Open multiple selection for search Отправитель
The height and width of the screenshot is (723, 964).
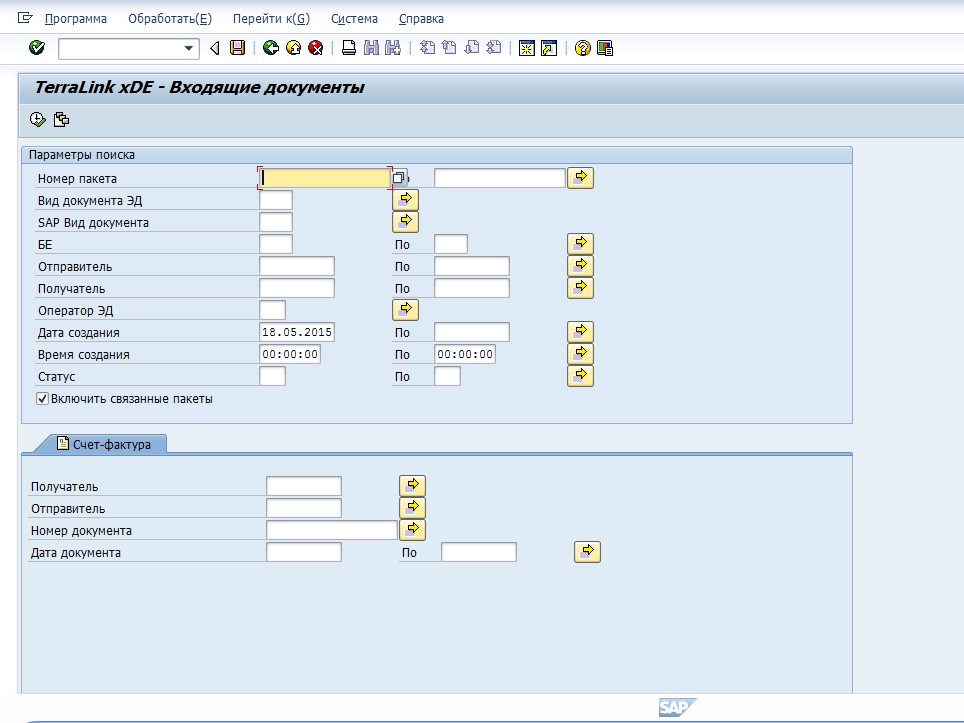(x=580, y=266)
